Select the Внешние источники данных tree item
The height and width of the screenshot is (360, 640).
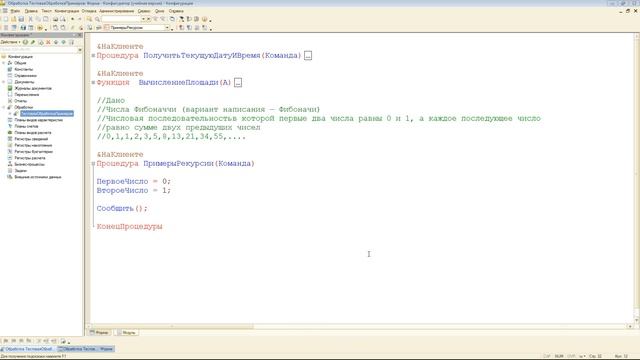[38, 177]
